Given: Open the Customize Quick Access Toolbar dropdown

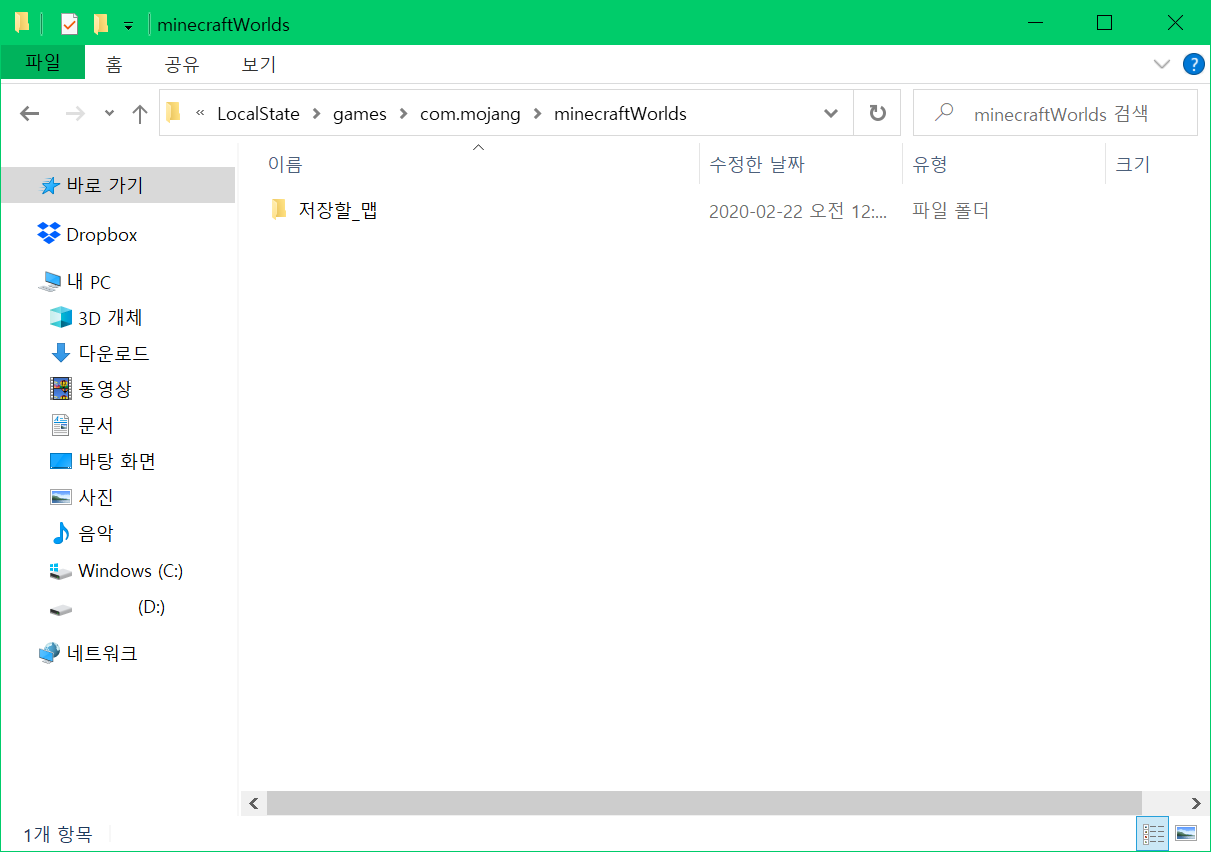Looking at the screenshot, I should (x=128, y=25).
